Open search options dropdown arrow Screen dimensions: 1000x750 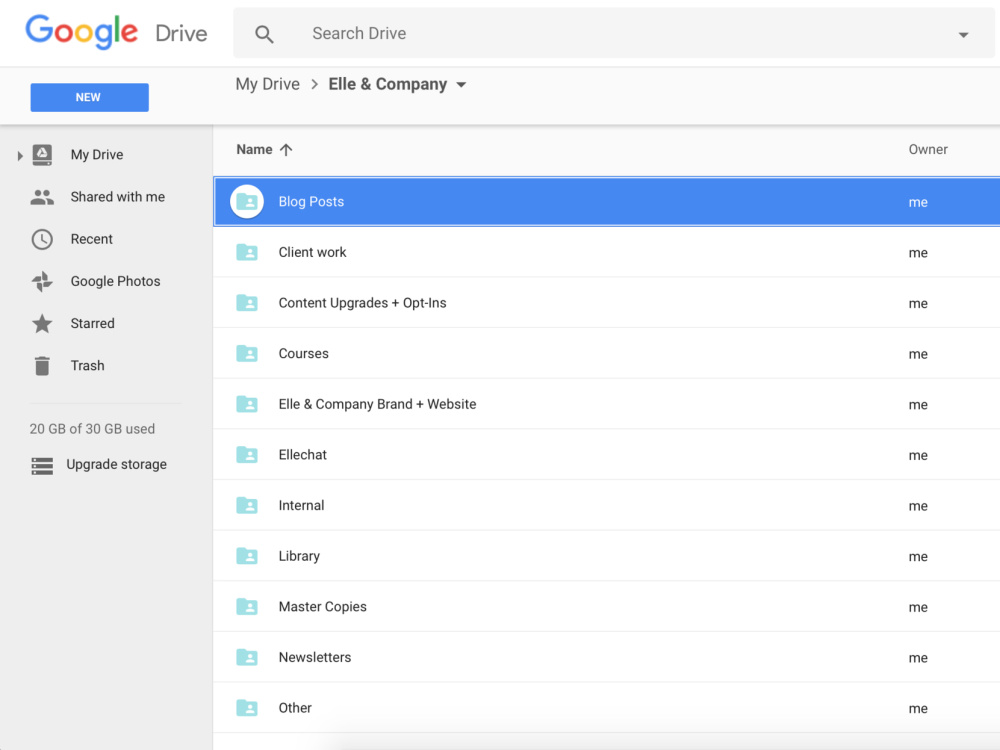pyautogui.click(x=963, y=34)
